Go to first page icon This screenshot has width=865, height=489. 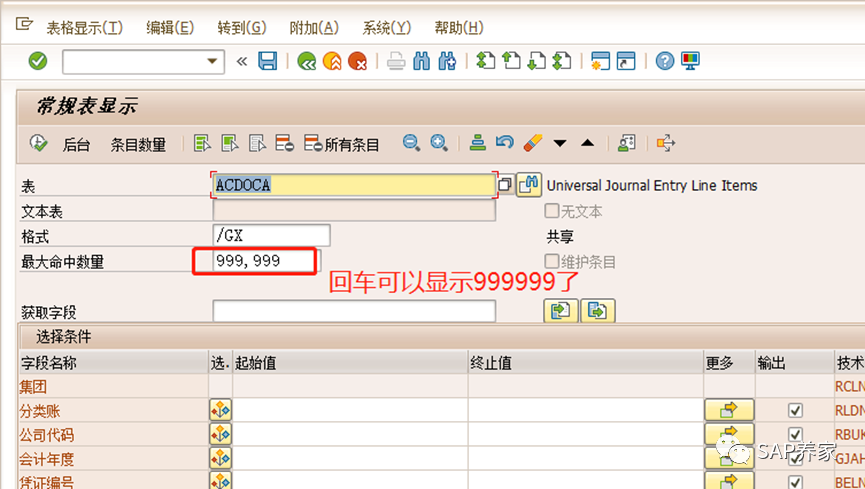point(485,61)
